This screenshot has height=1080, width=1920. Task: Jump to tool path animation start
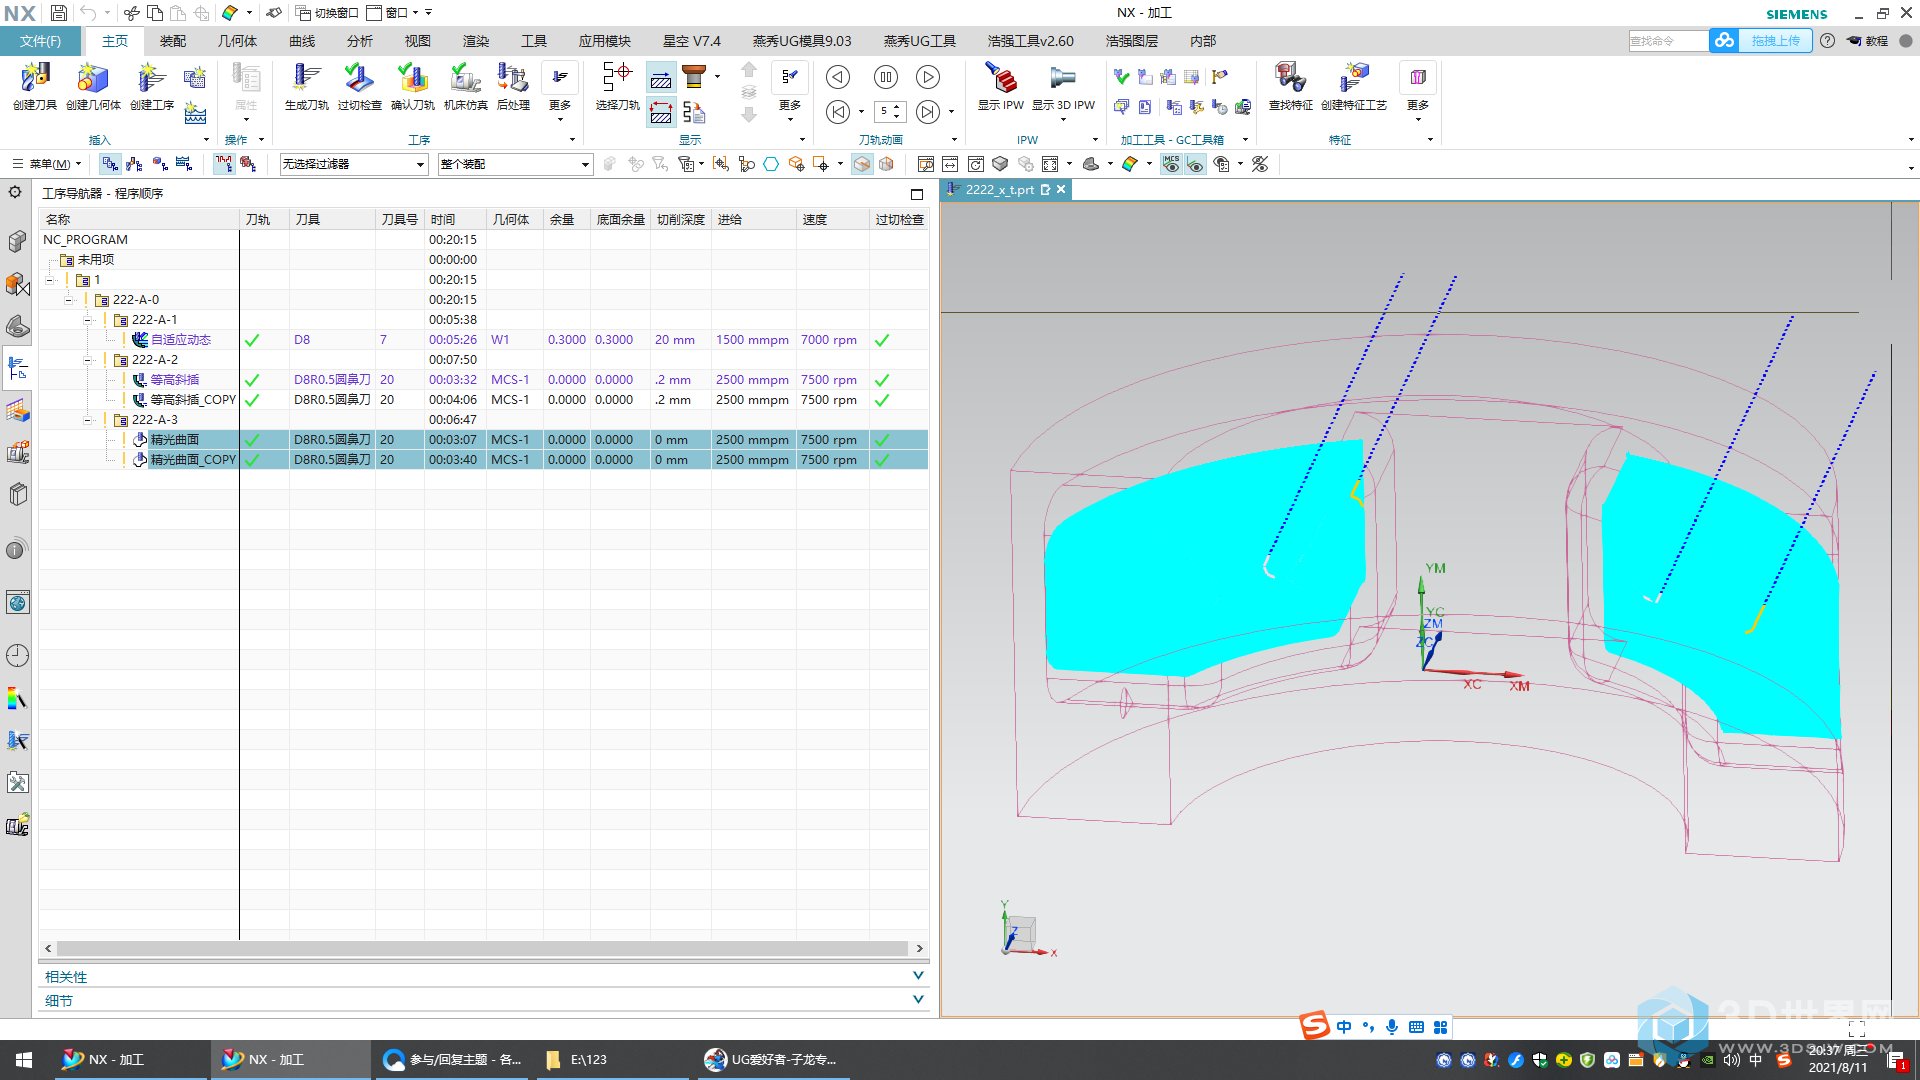click(838, 112)
